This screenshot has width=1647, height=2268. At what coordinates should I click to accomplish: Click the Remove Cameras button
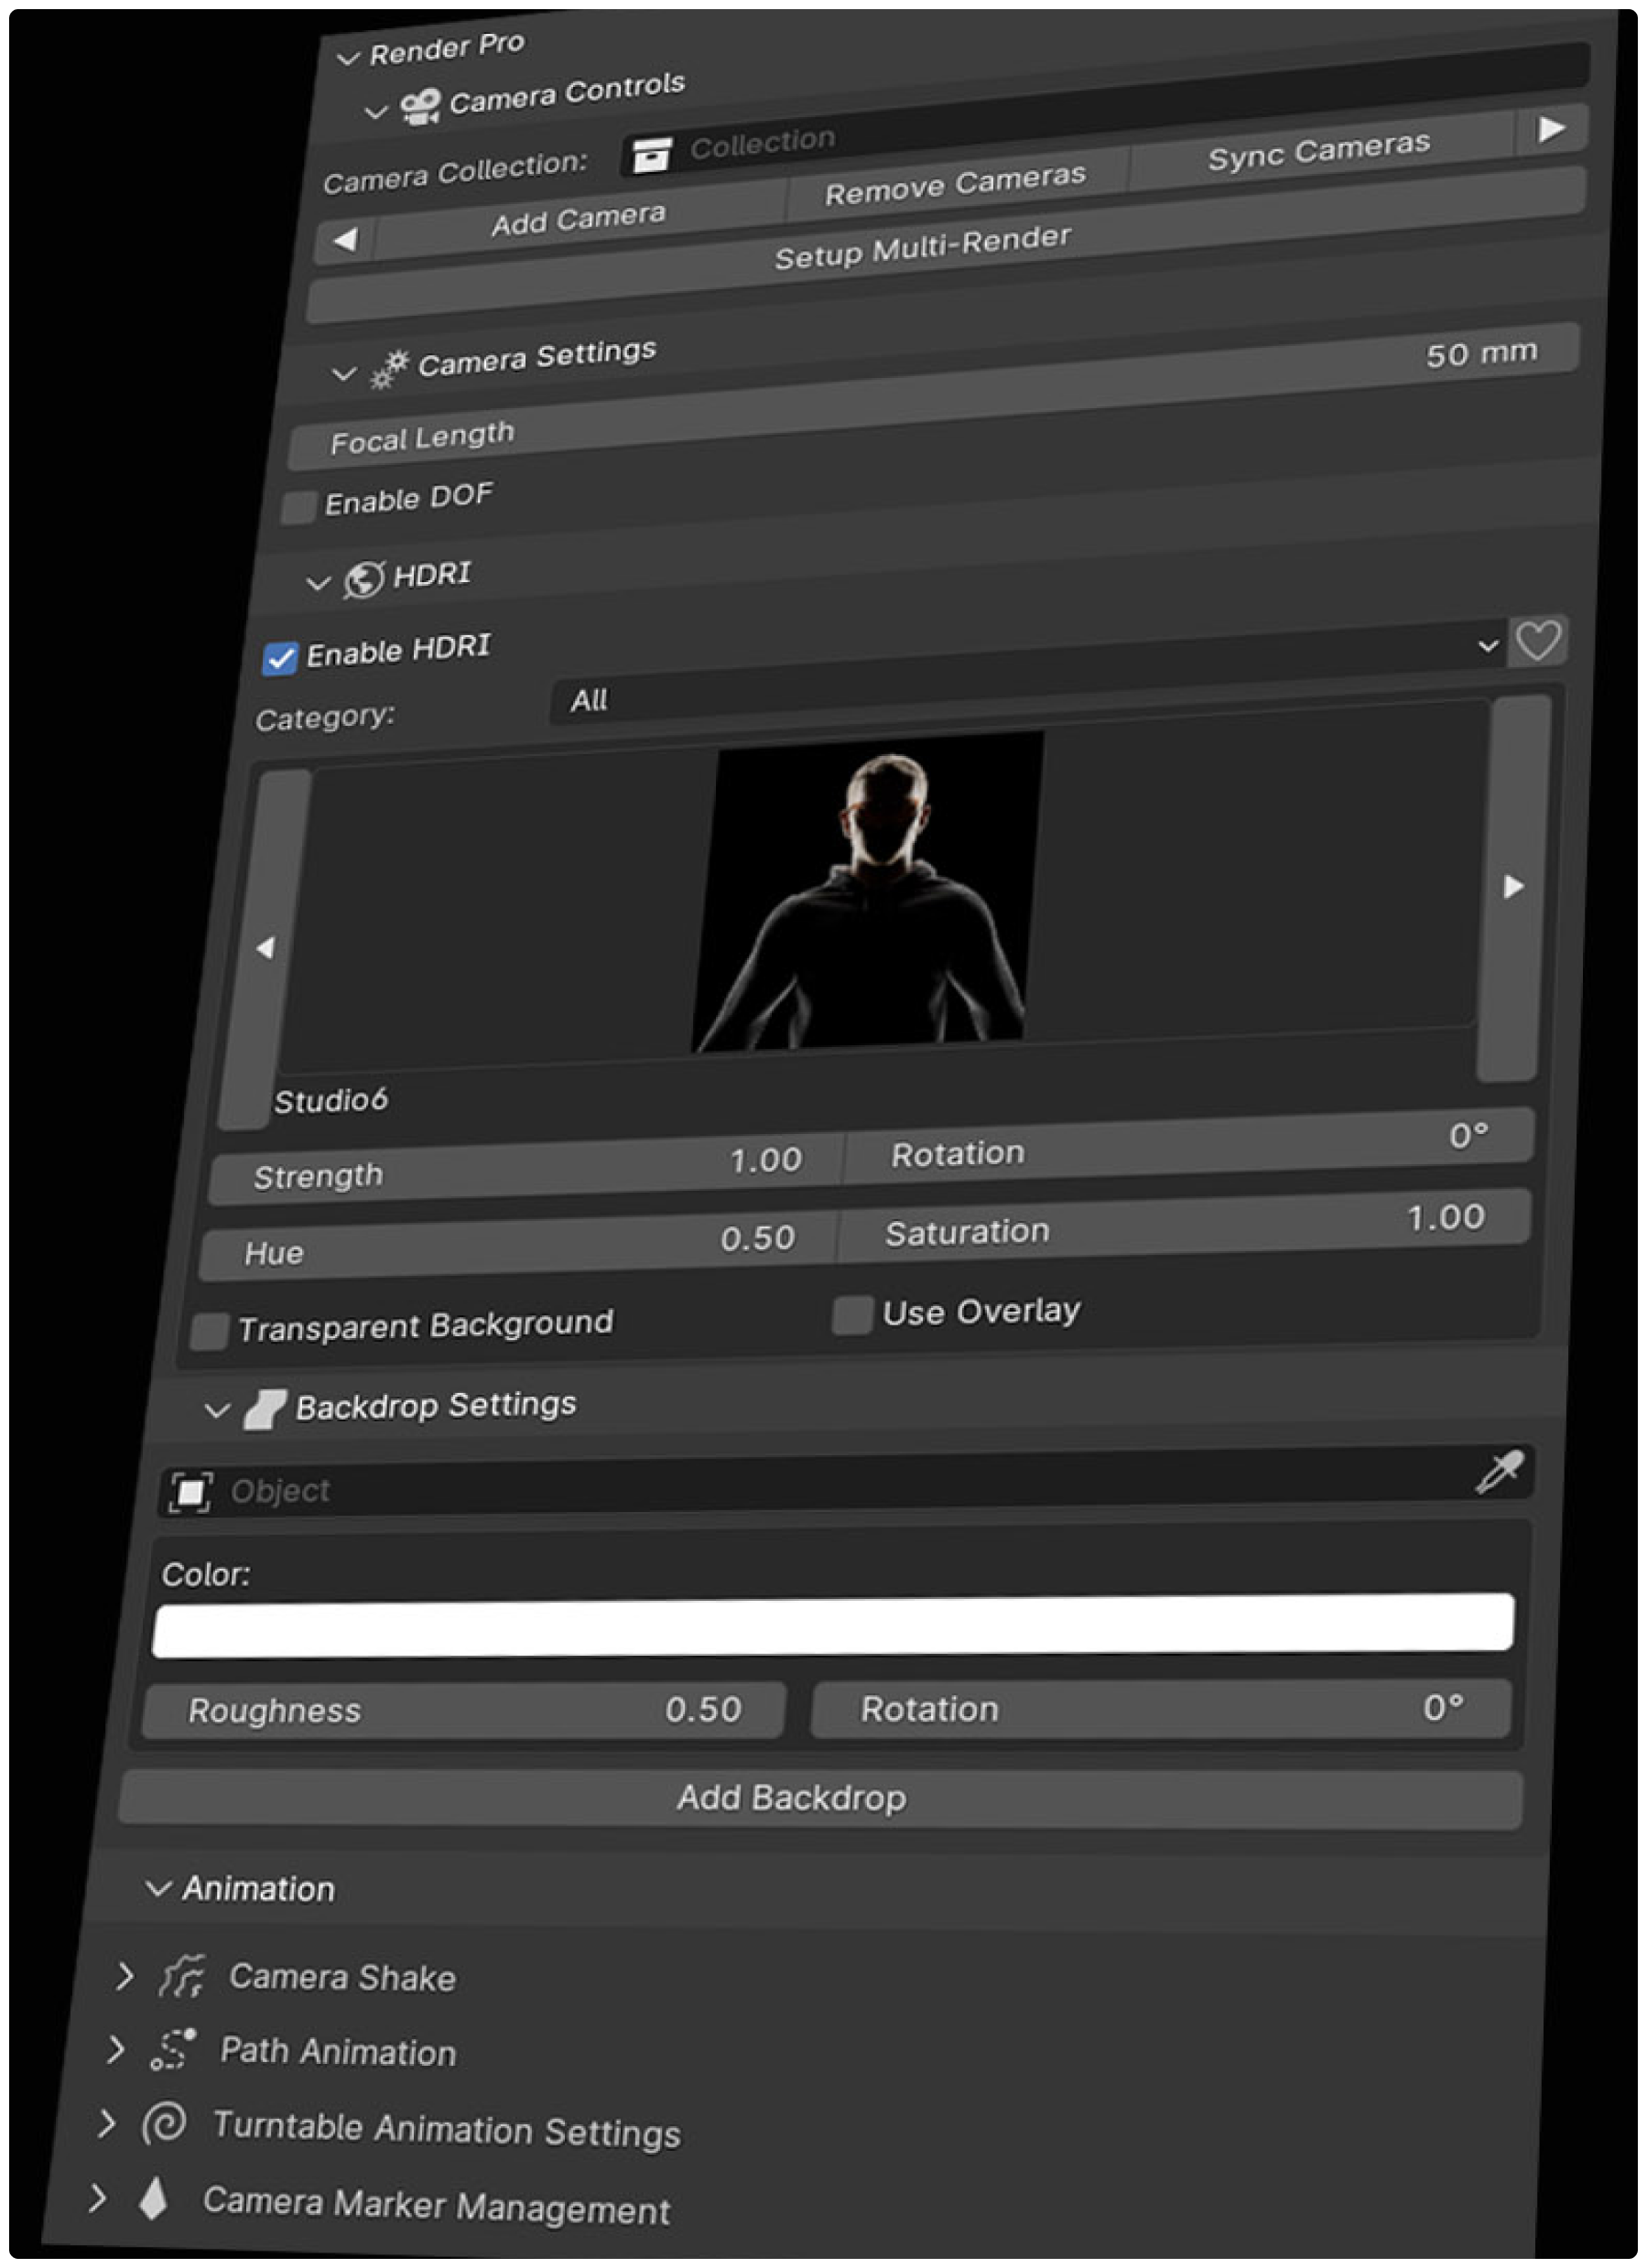coord(956,183)
